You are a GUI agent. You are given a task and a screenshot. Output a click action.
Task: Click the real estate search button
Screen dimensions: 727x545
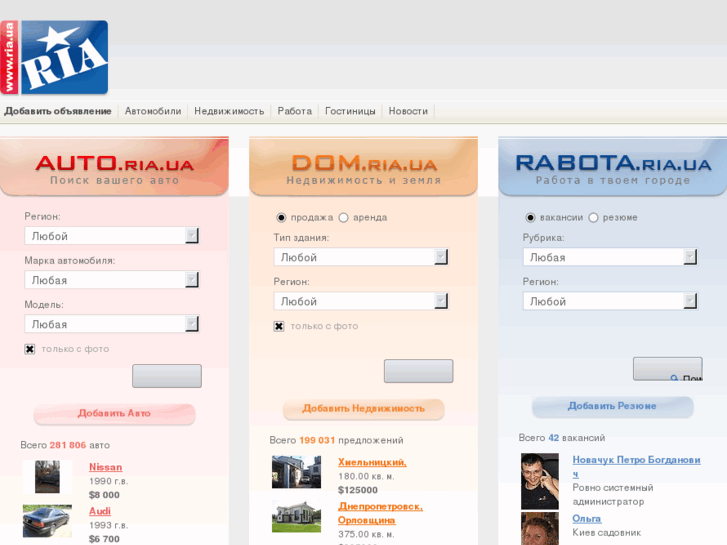tap(418, 371)
